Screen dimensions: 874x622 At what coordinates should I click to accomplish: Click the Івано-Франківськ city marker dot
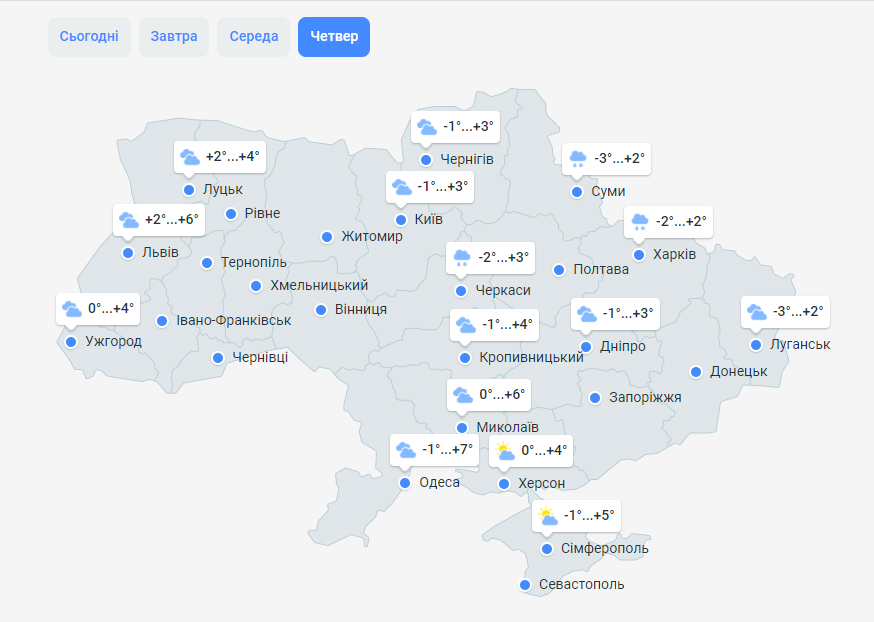click(162, 321)
